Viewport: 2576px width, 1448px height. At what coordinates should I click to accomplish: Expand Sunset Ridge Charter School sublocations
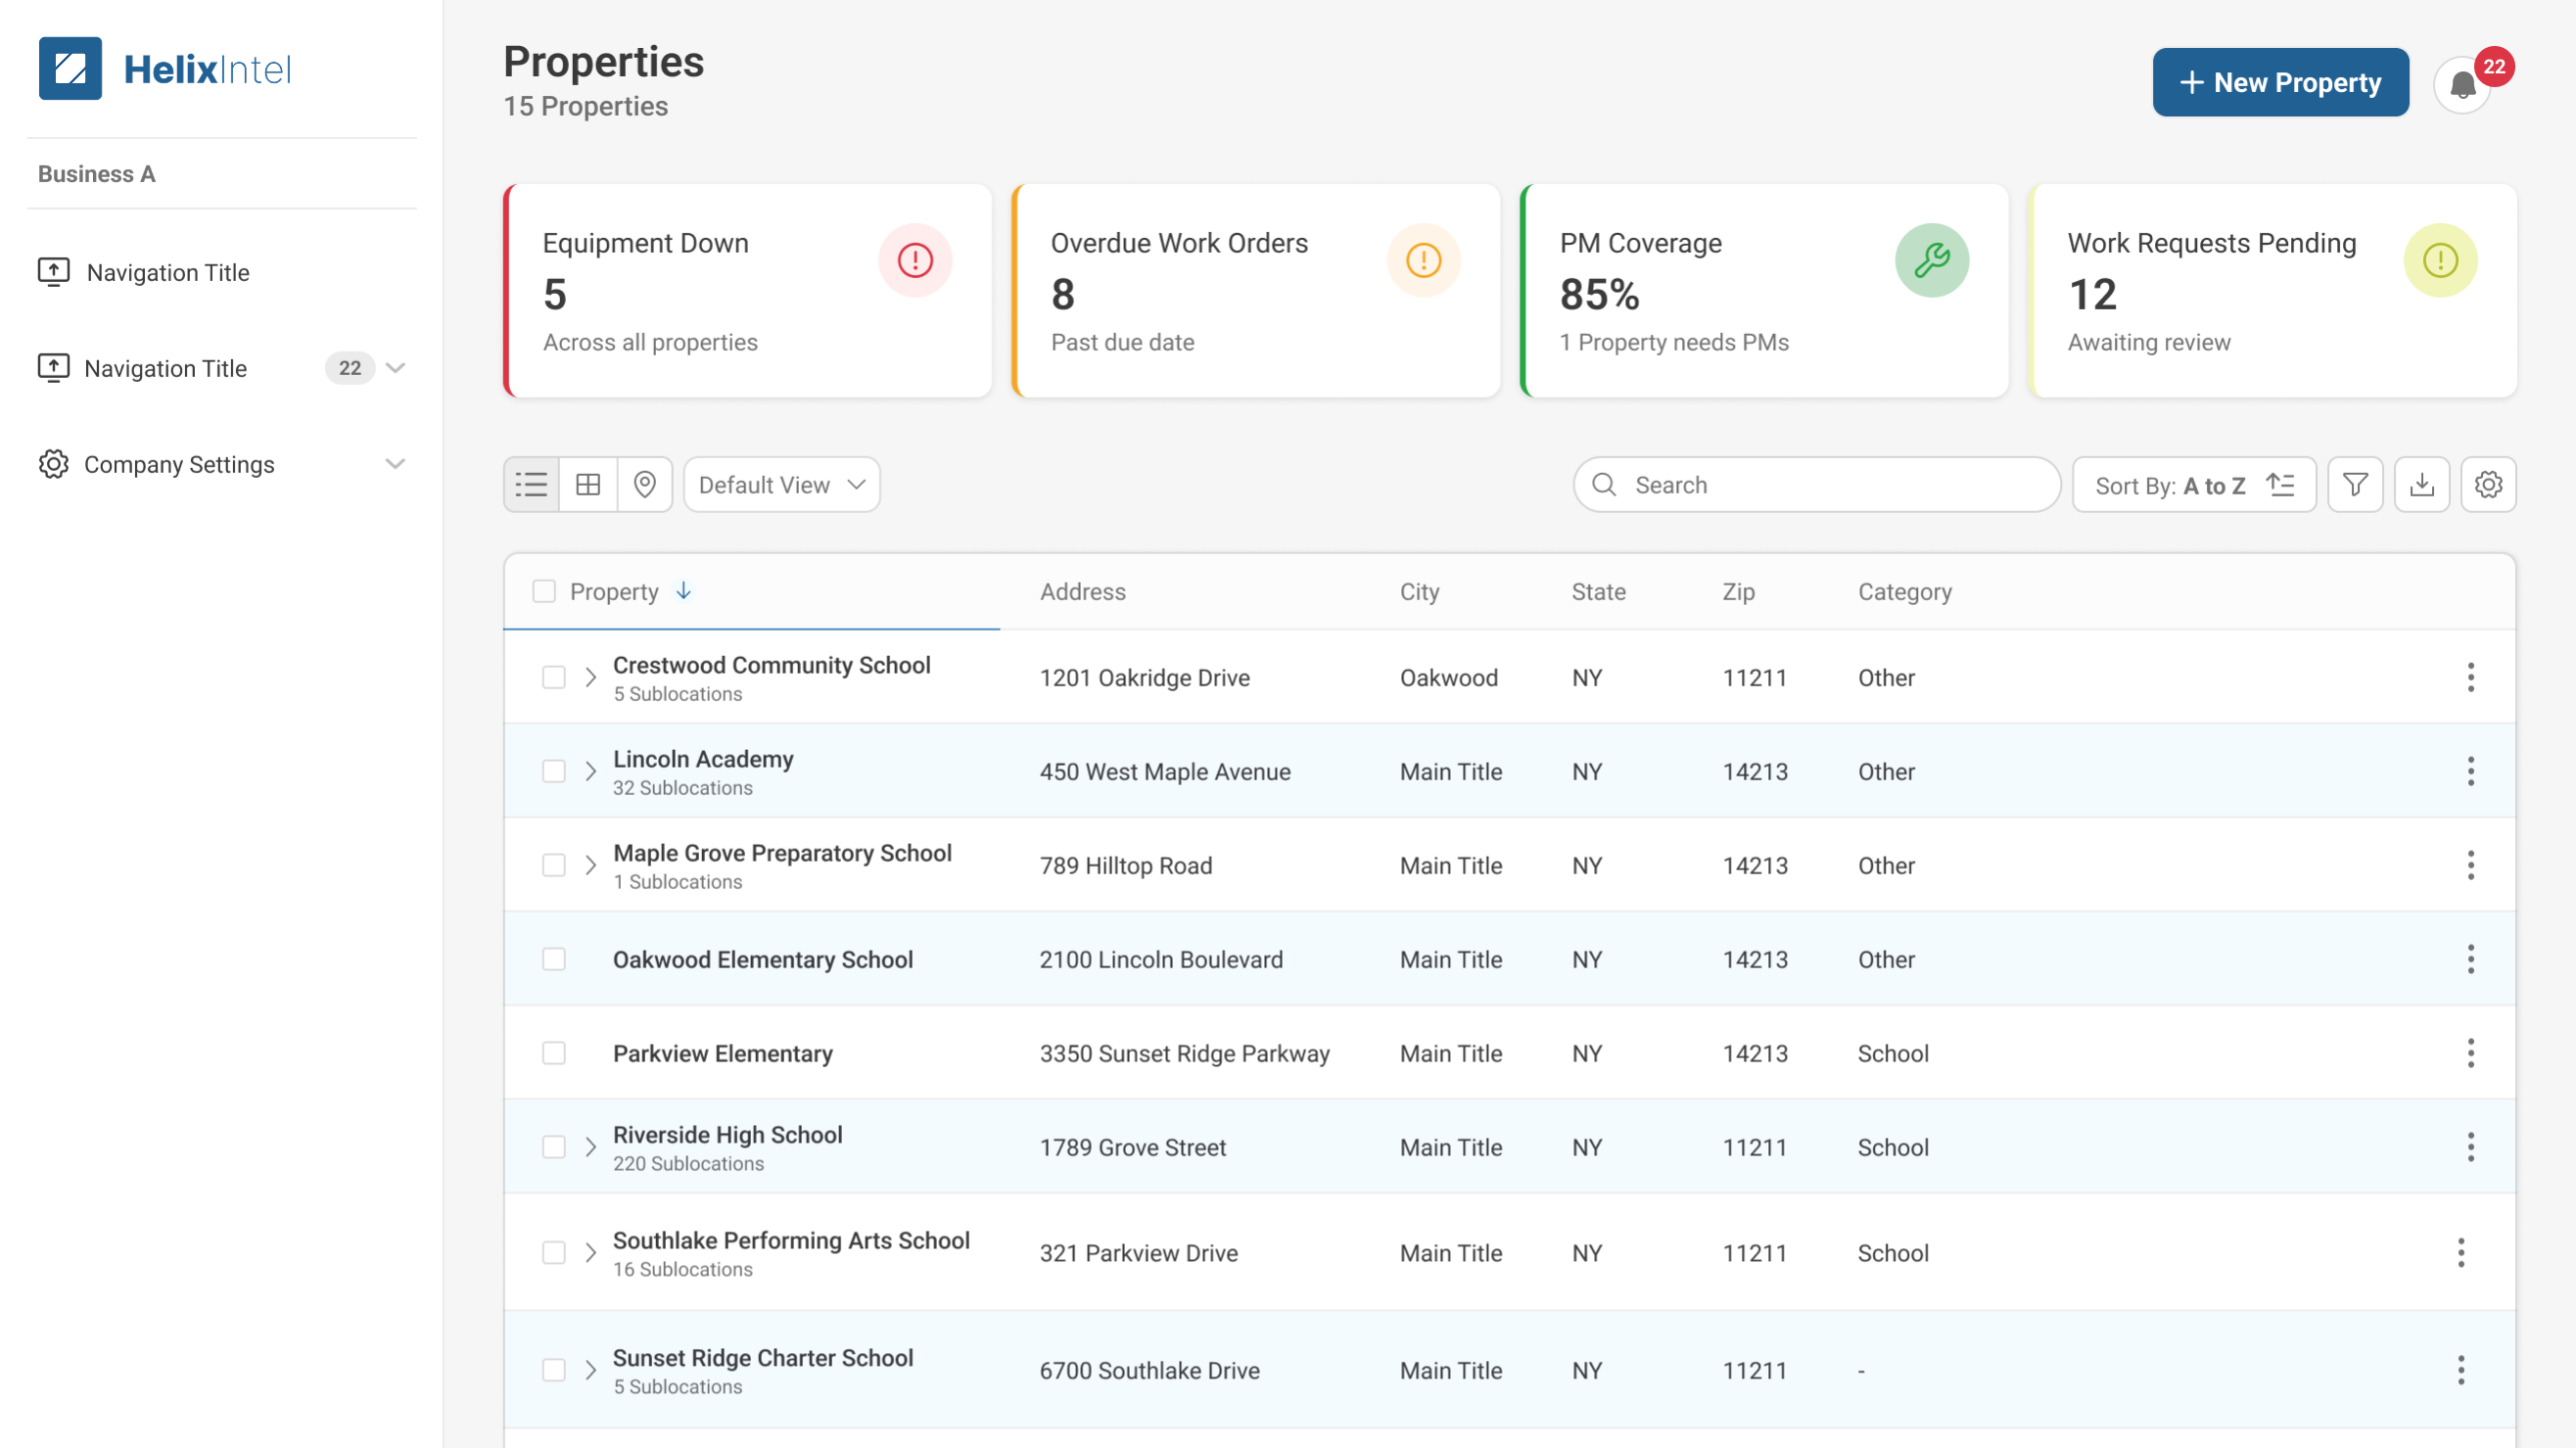point(591,1370)
